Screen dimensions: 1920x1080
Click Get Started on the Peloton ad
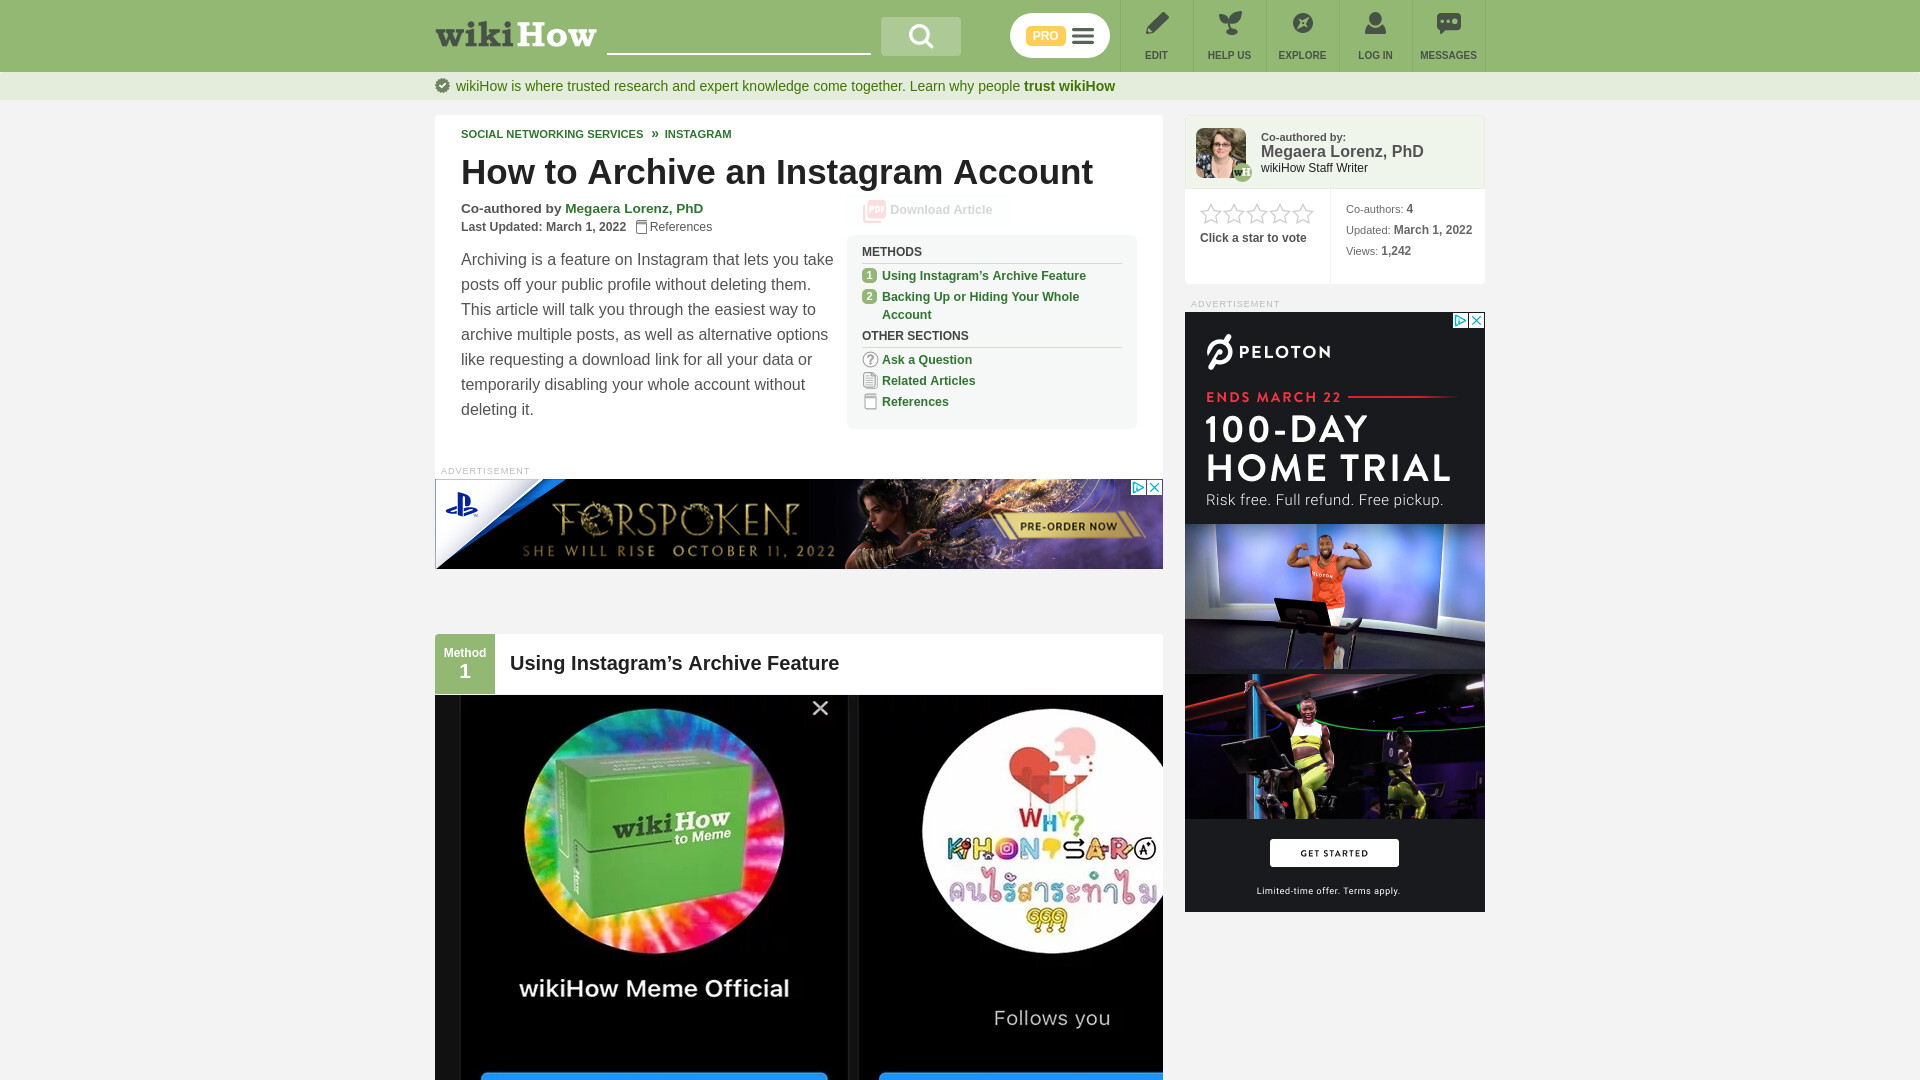point(1334,853)
